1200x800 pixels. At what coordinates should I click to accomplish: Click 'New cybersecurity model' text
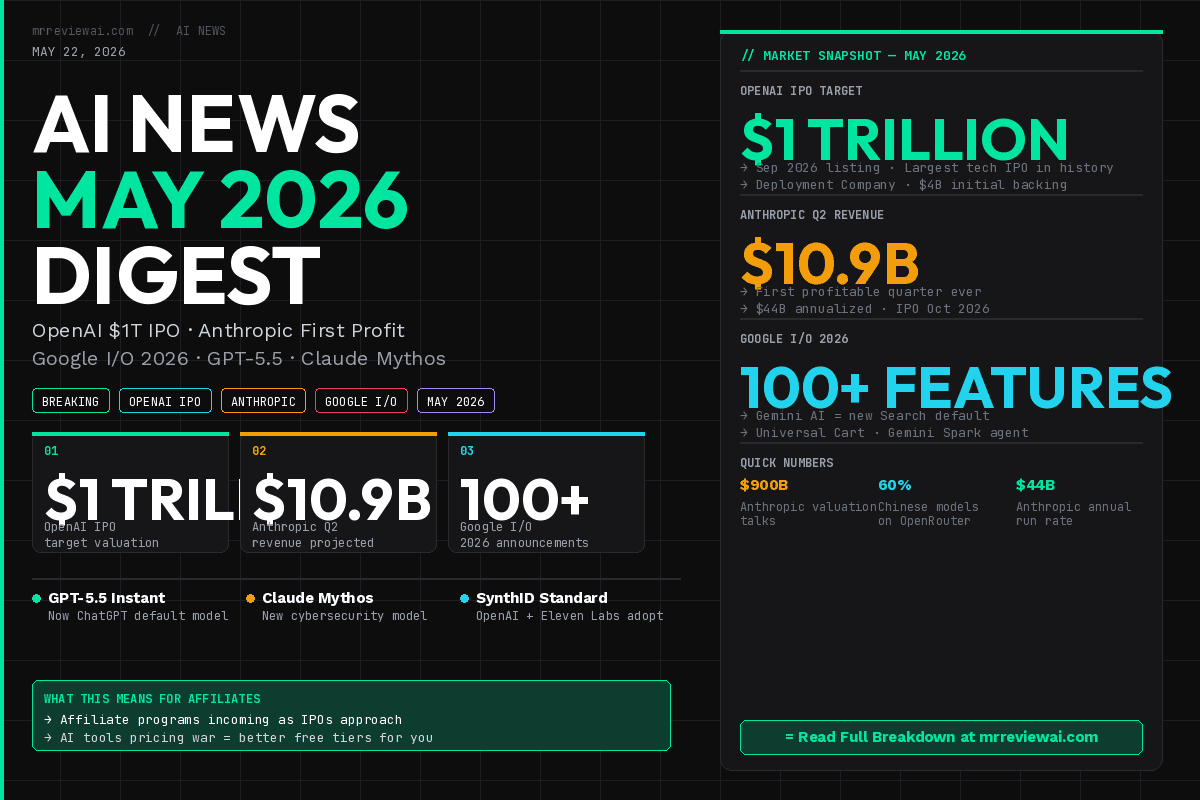(345, 616)
